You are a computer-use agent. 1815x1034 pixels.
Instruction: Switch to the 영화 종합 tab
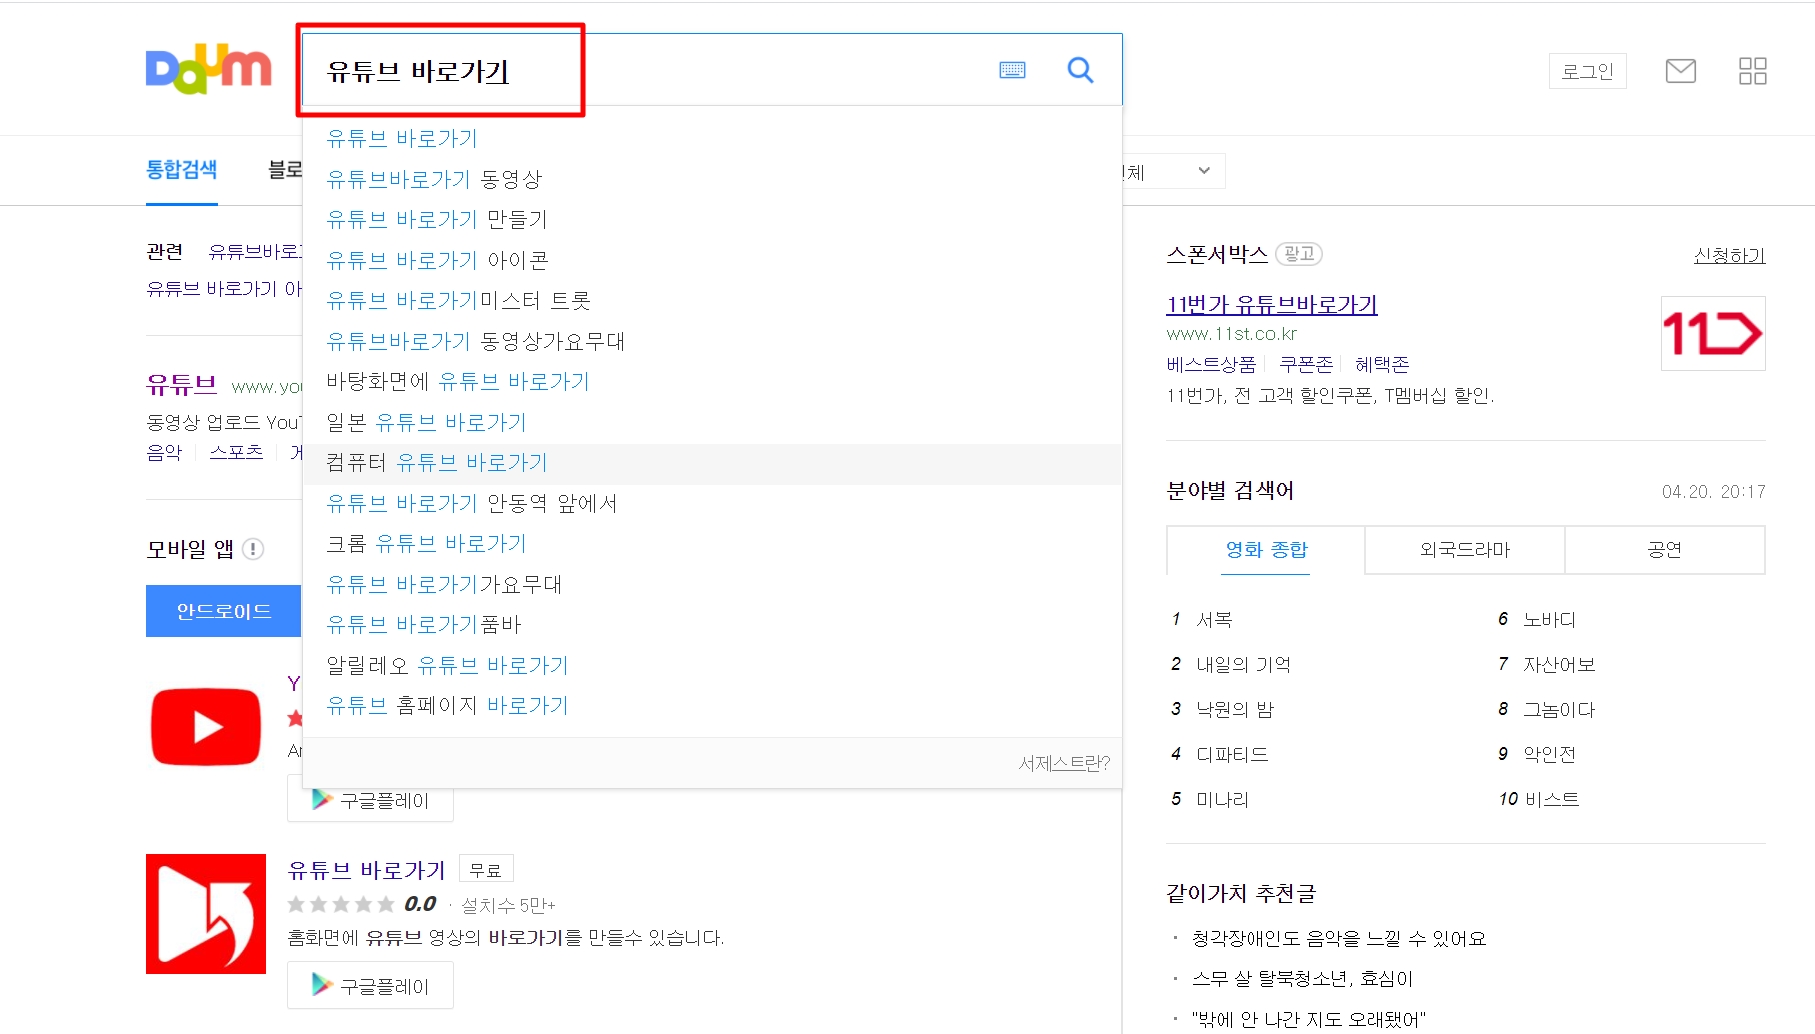pos(1266,550)
